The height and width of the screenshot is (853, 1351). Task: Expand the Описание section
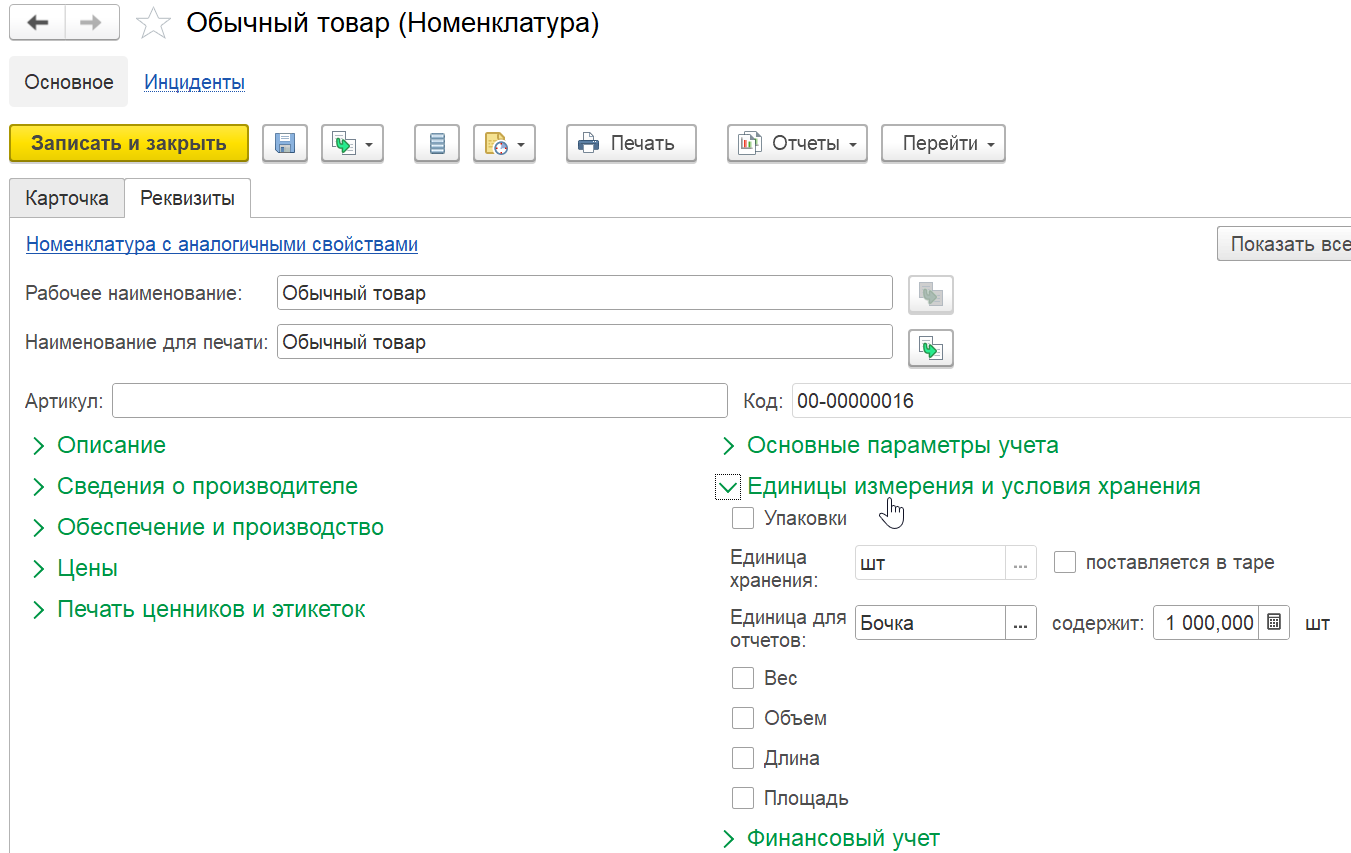pos(111,445)
